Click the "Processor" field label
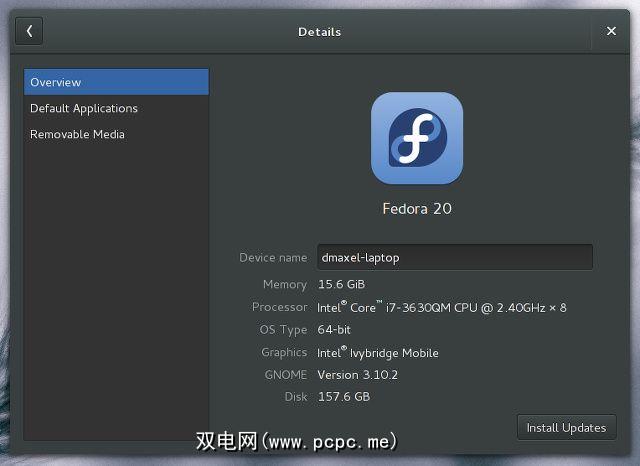Viewport: 640px width, 466px height. click(x=279, y=307)
